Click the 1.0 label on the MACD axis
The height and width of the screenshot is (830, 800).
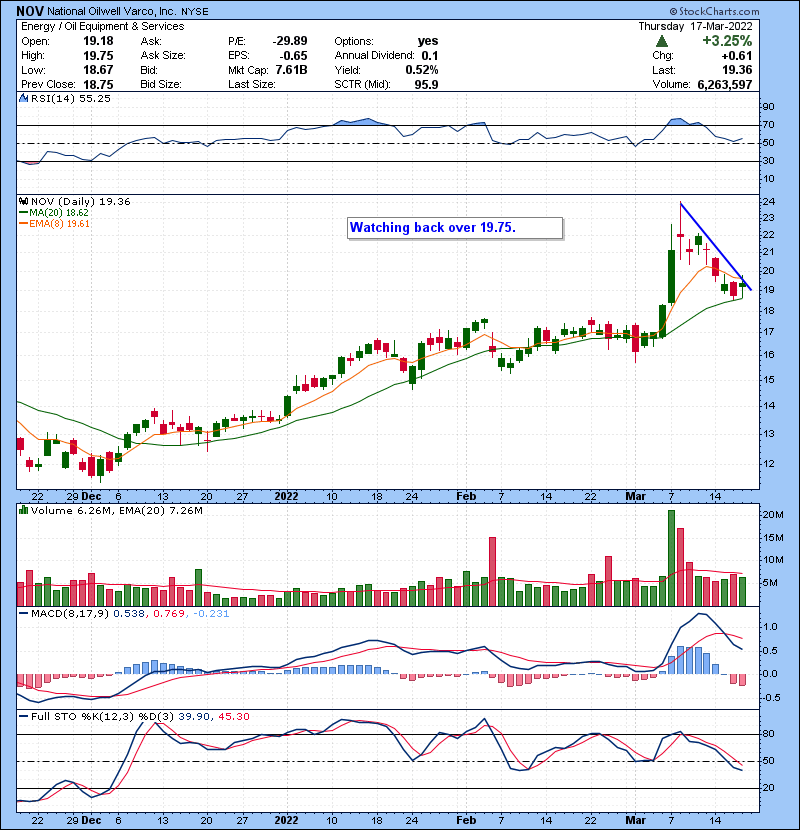(770, 627)
